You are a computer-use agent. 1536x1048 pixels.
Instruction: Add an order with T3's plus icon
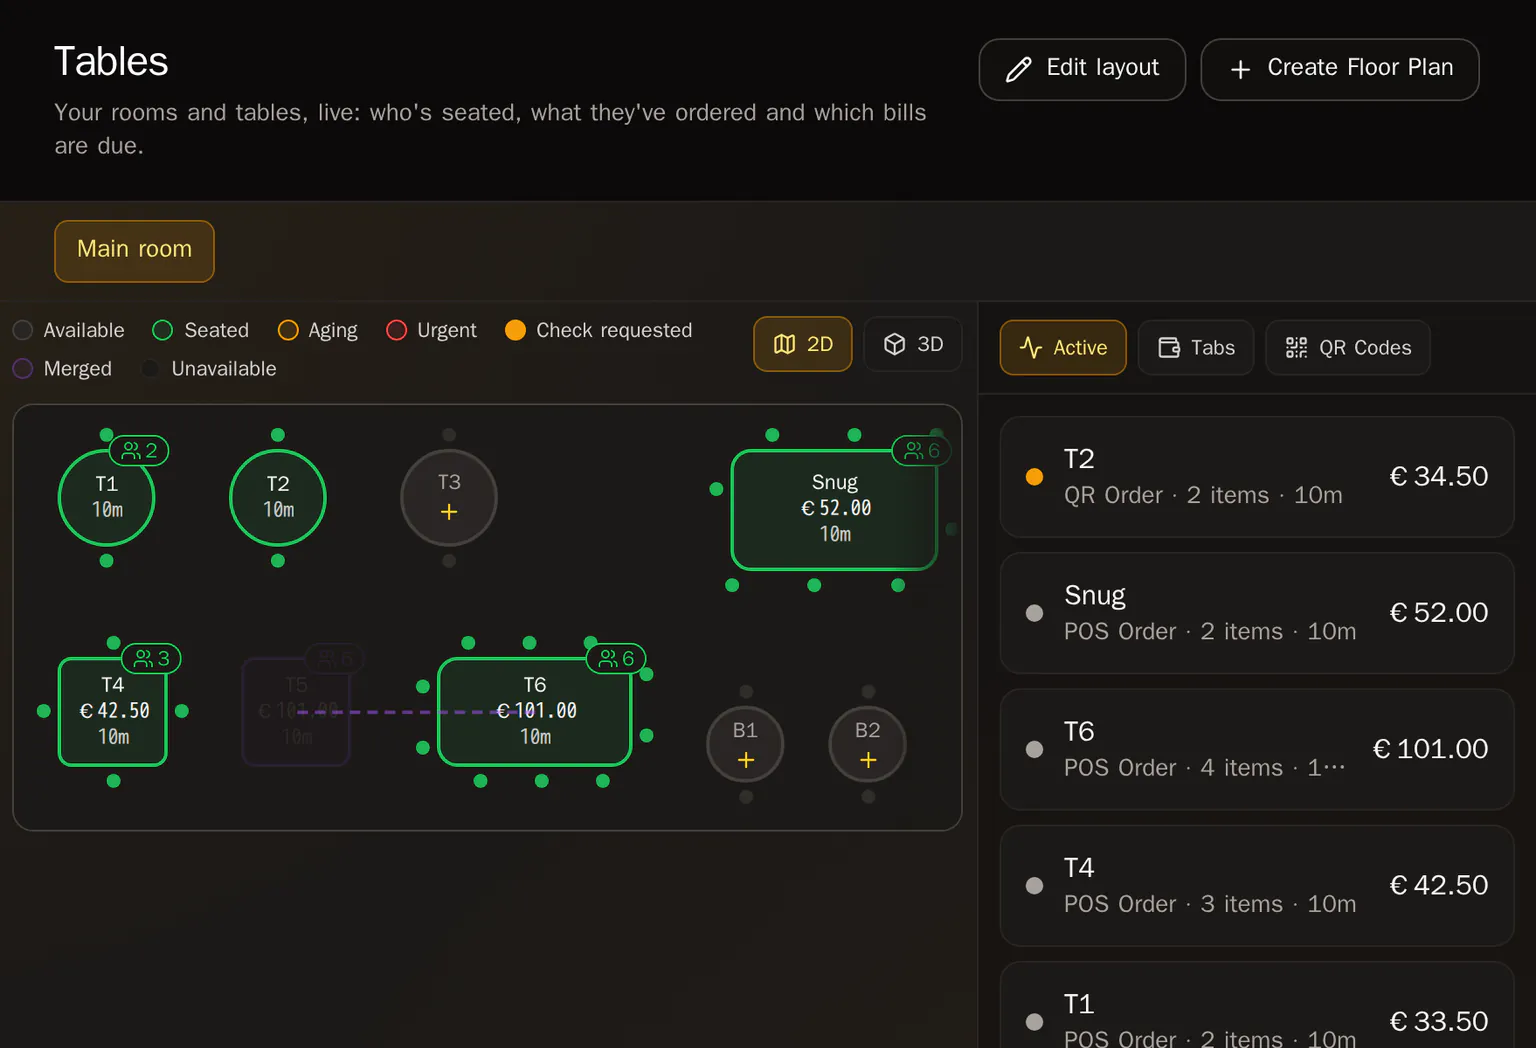(x=449, y=512)
